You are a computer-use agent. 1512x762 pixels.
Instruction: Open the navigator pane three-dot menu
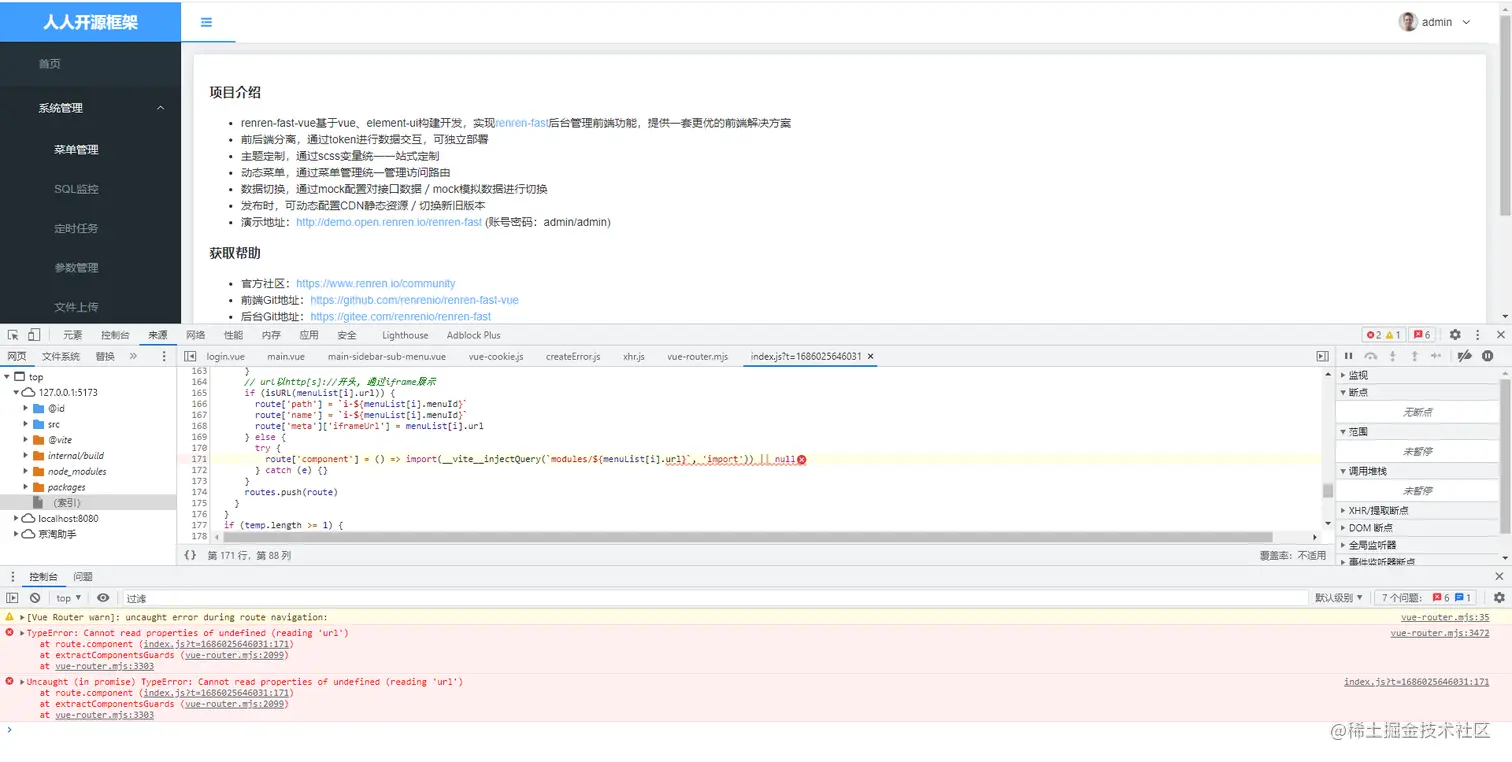[x=165, y=356]
